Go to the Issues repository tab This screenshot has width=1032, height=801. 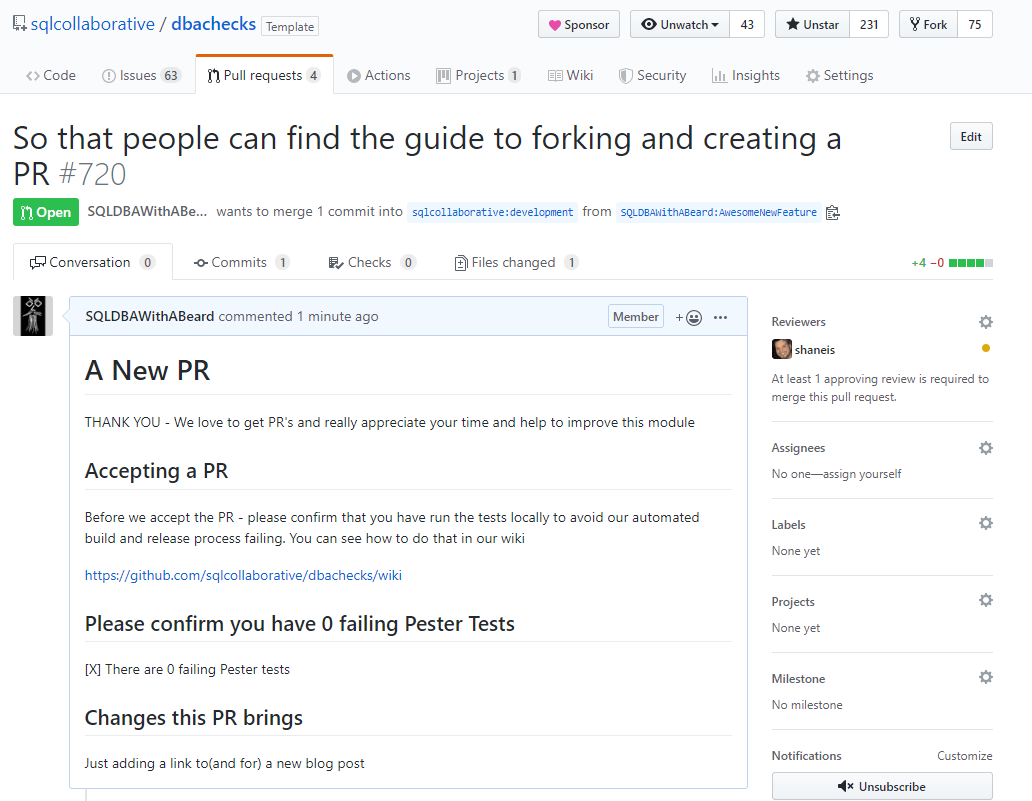[x=140, y=75]
